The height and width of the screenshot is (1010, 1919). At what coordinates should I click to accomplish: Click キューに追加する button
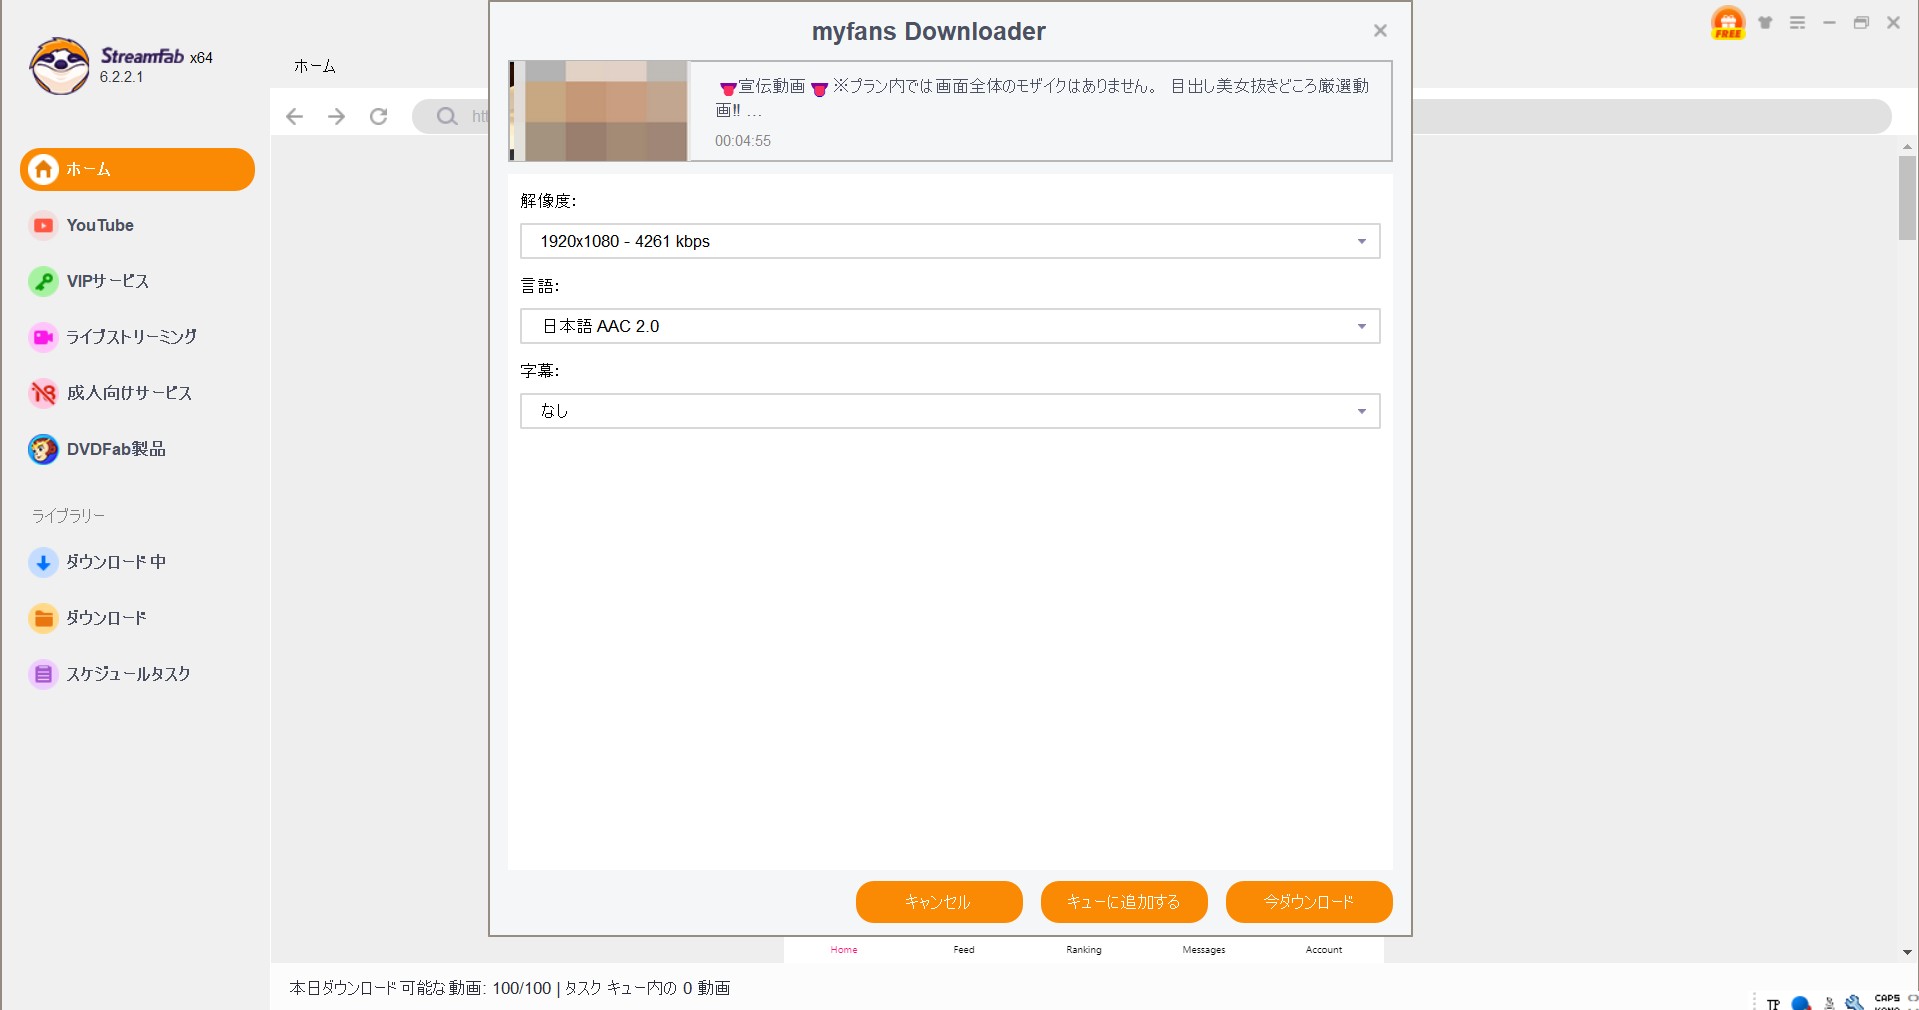point(1124,902)
